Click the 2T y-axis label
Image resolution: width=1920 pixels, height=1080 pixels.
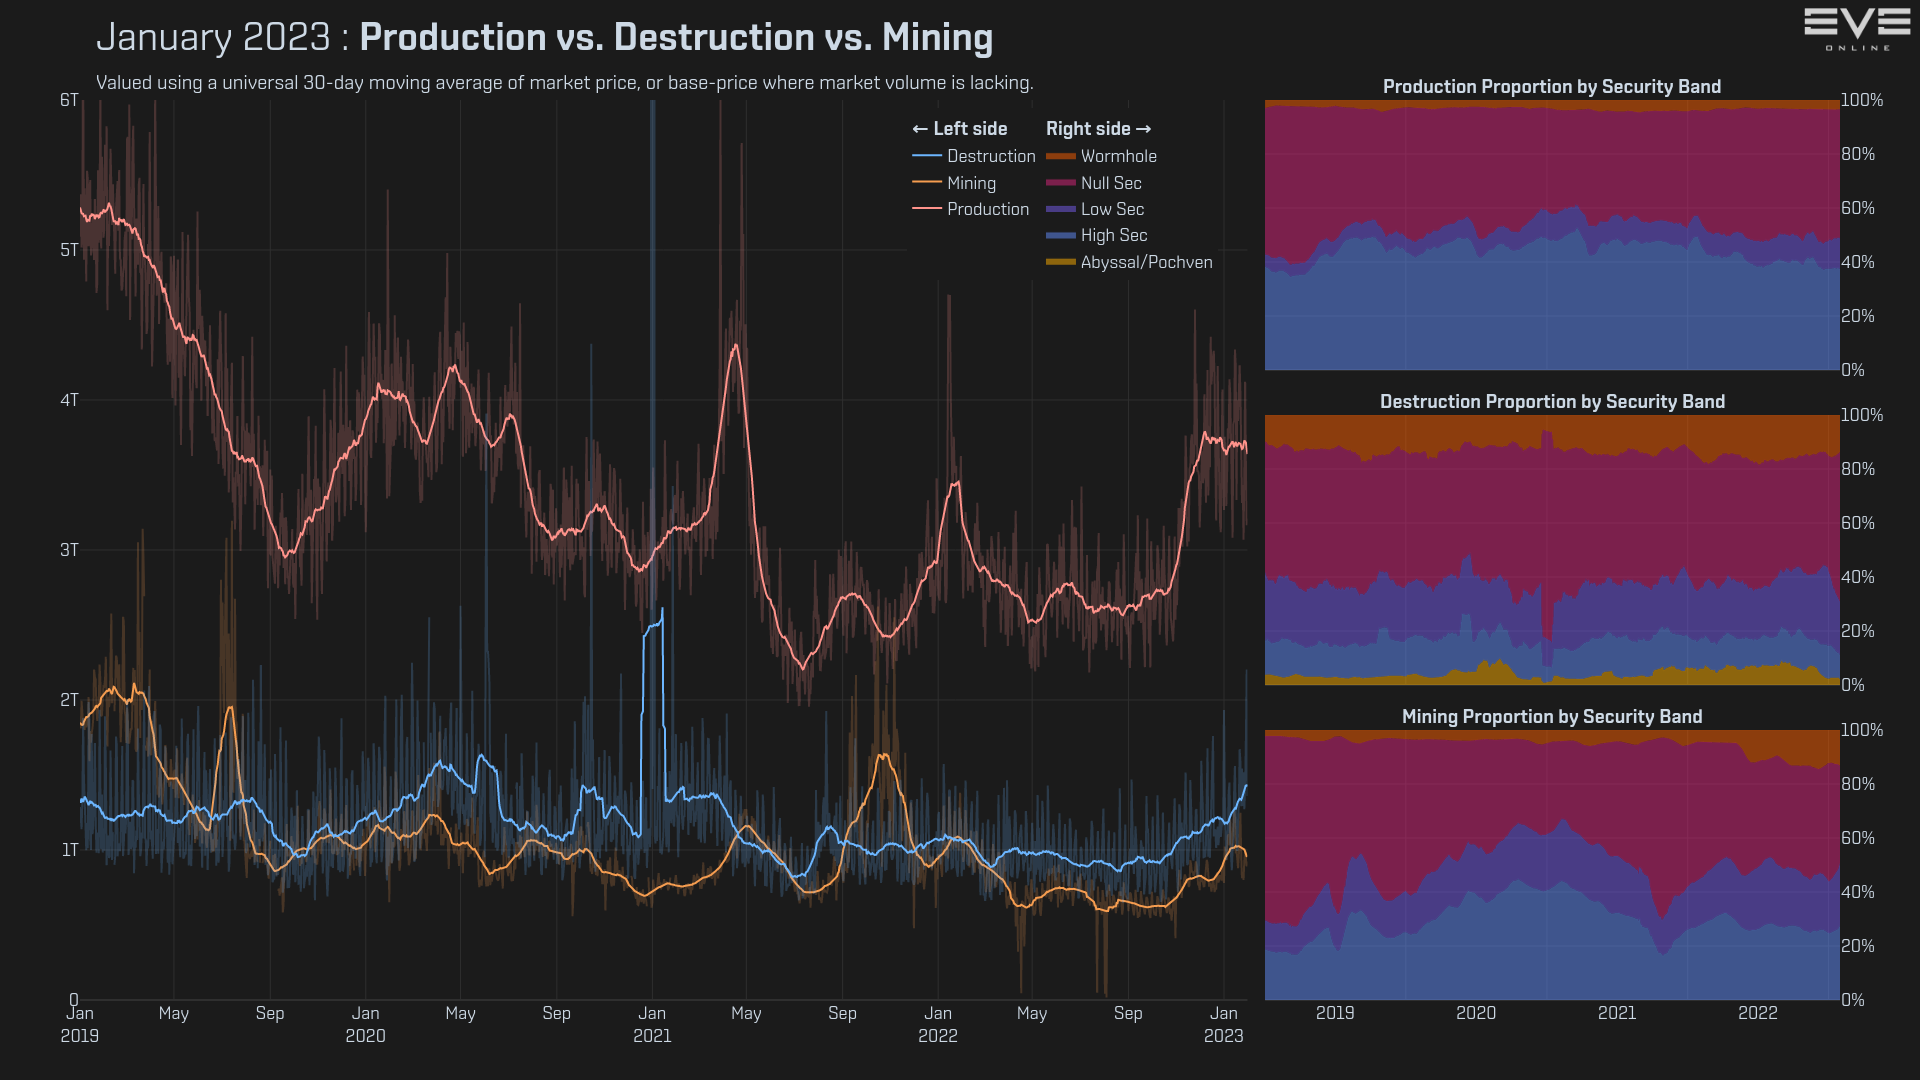coord(69,700)
